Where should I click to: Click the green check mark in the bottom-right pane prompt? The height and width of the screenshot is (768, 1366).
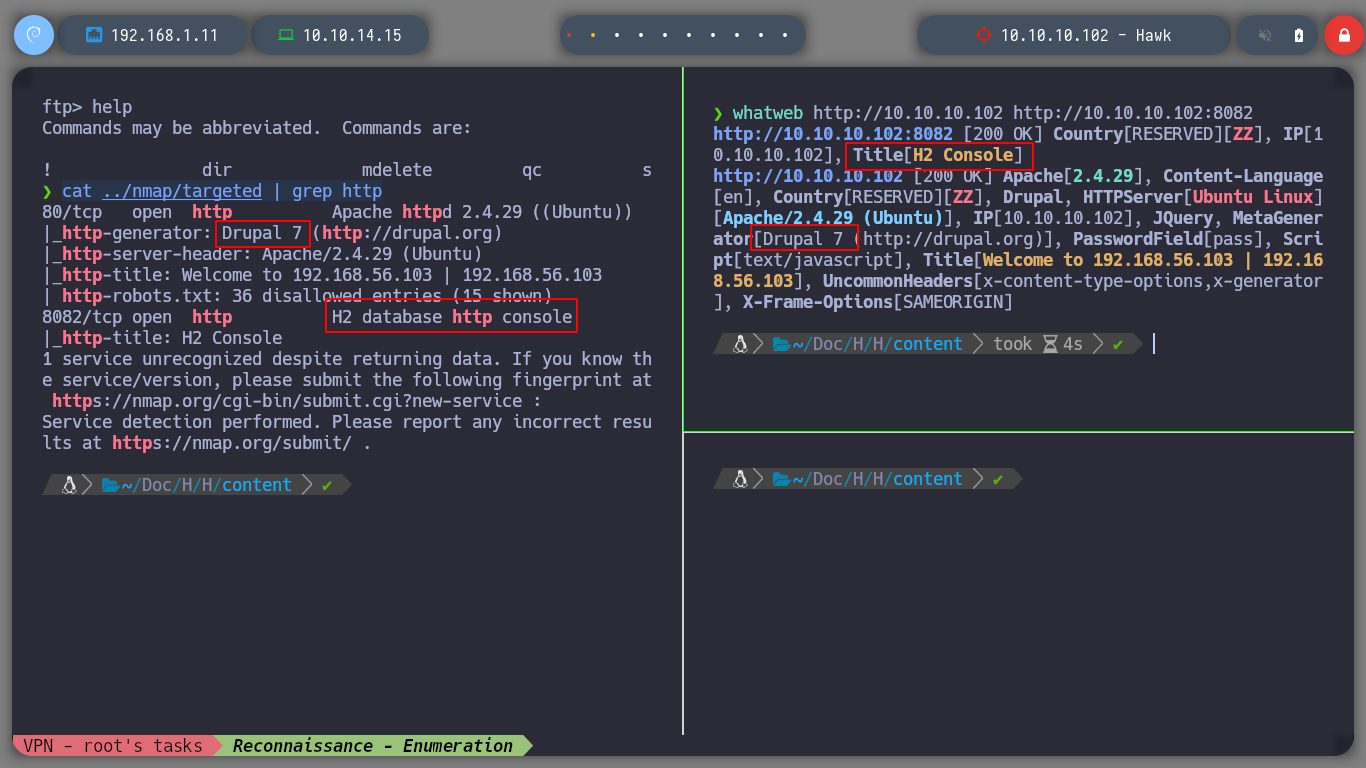click(x=998, y=479)
